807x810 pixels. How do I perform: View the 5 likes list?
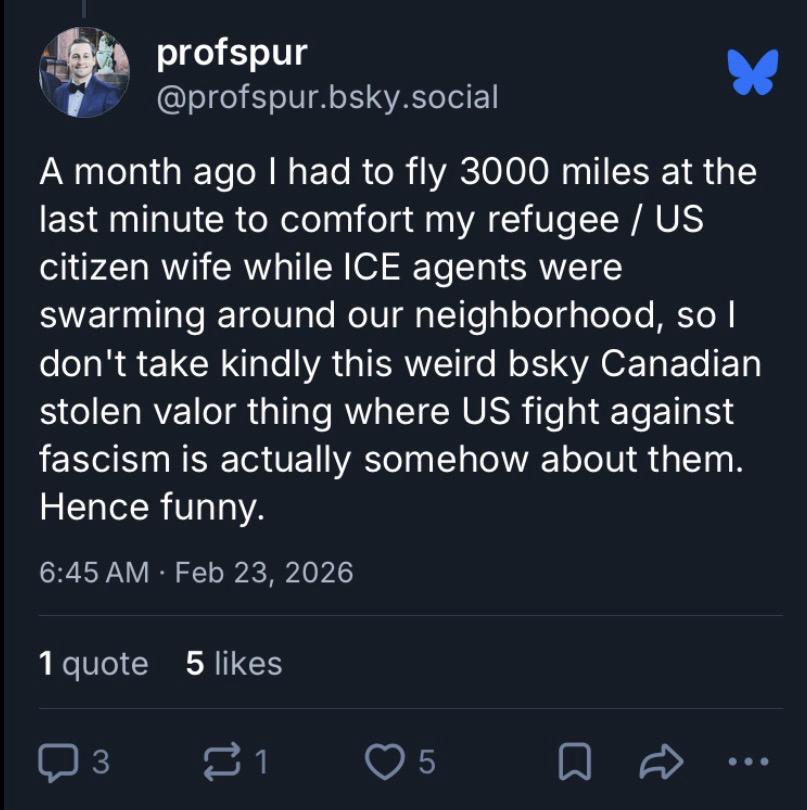(234, 663)
